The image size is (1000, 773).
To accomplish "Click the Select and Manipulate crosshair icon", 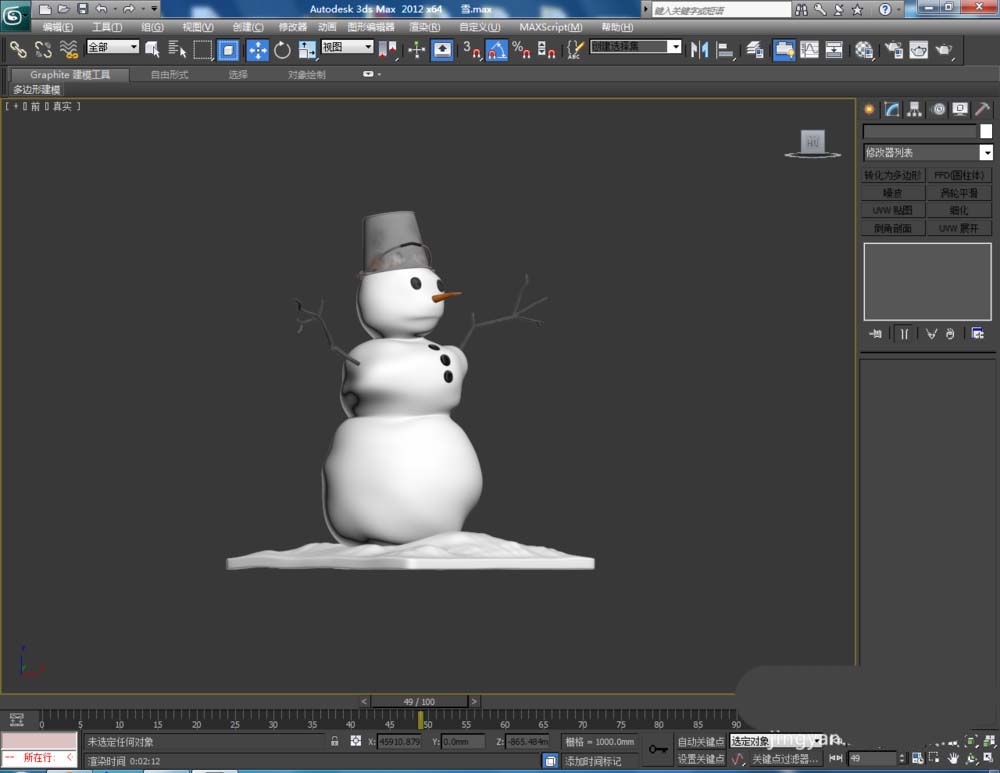I will tap(416, 50).
